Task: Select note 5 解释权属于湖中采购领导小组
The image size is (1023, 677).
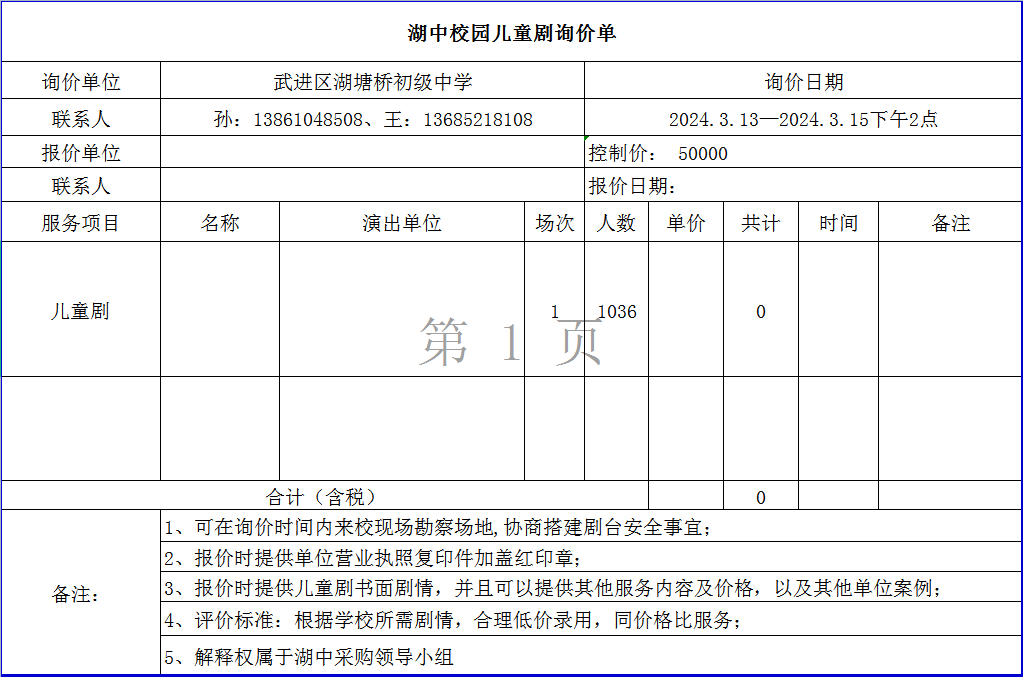Action: [591, 655]
